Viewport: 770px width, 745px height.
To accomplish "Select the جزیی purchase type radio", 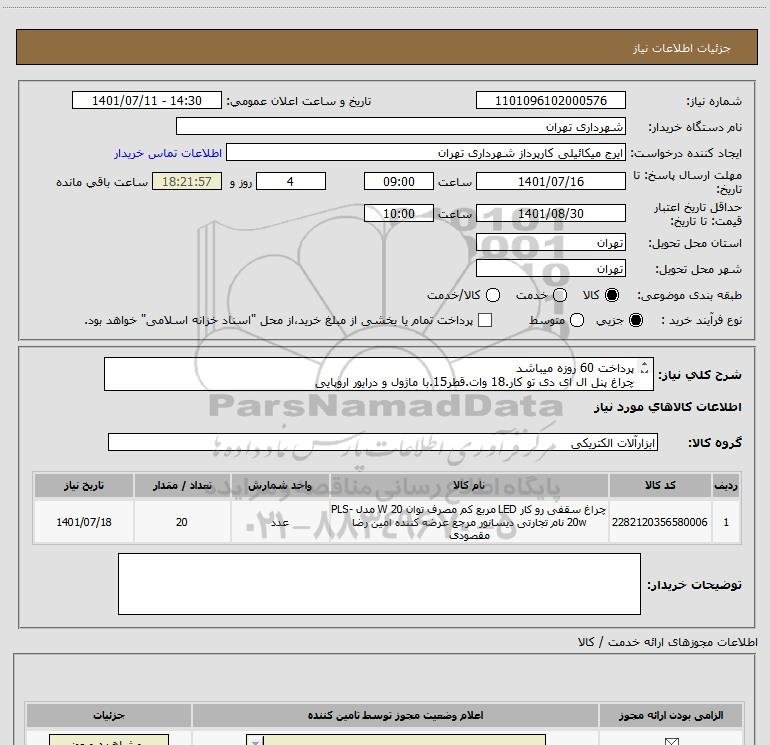I will [x=636, y=320].
